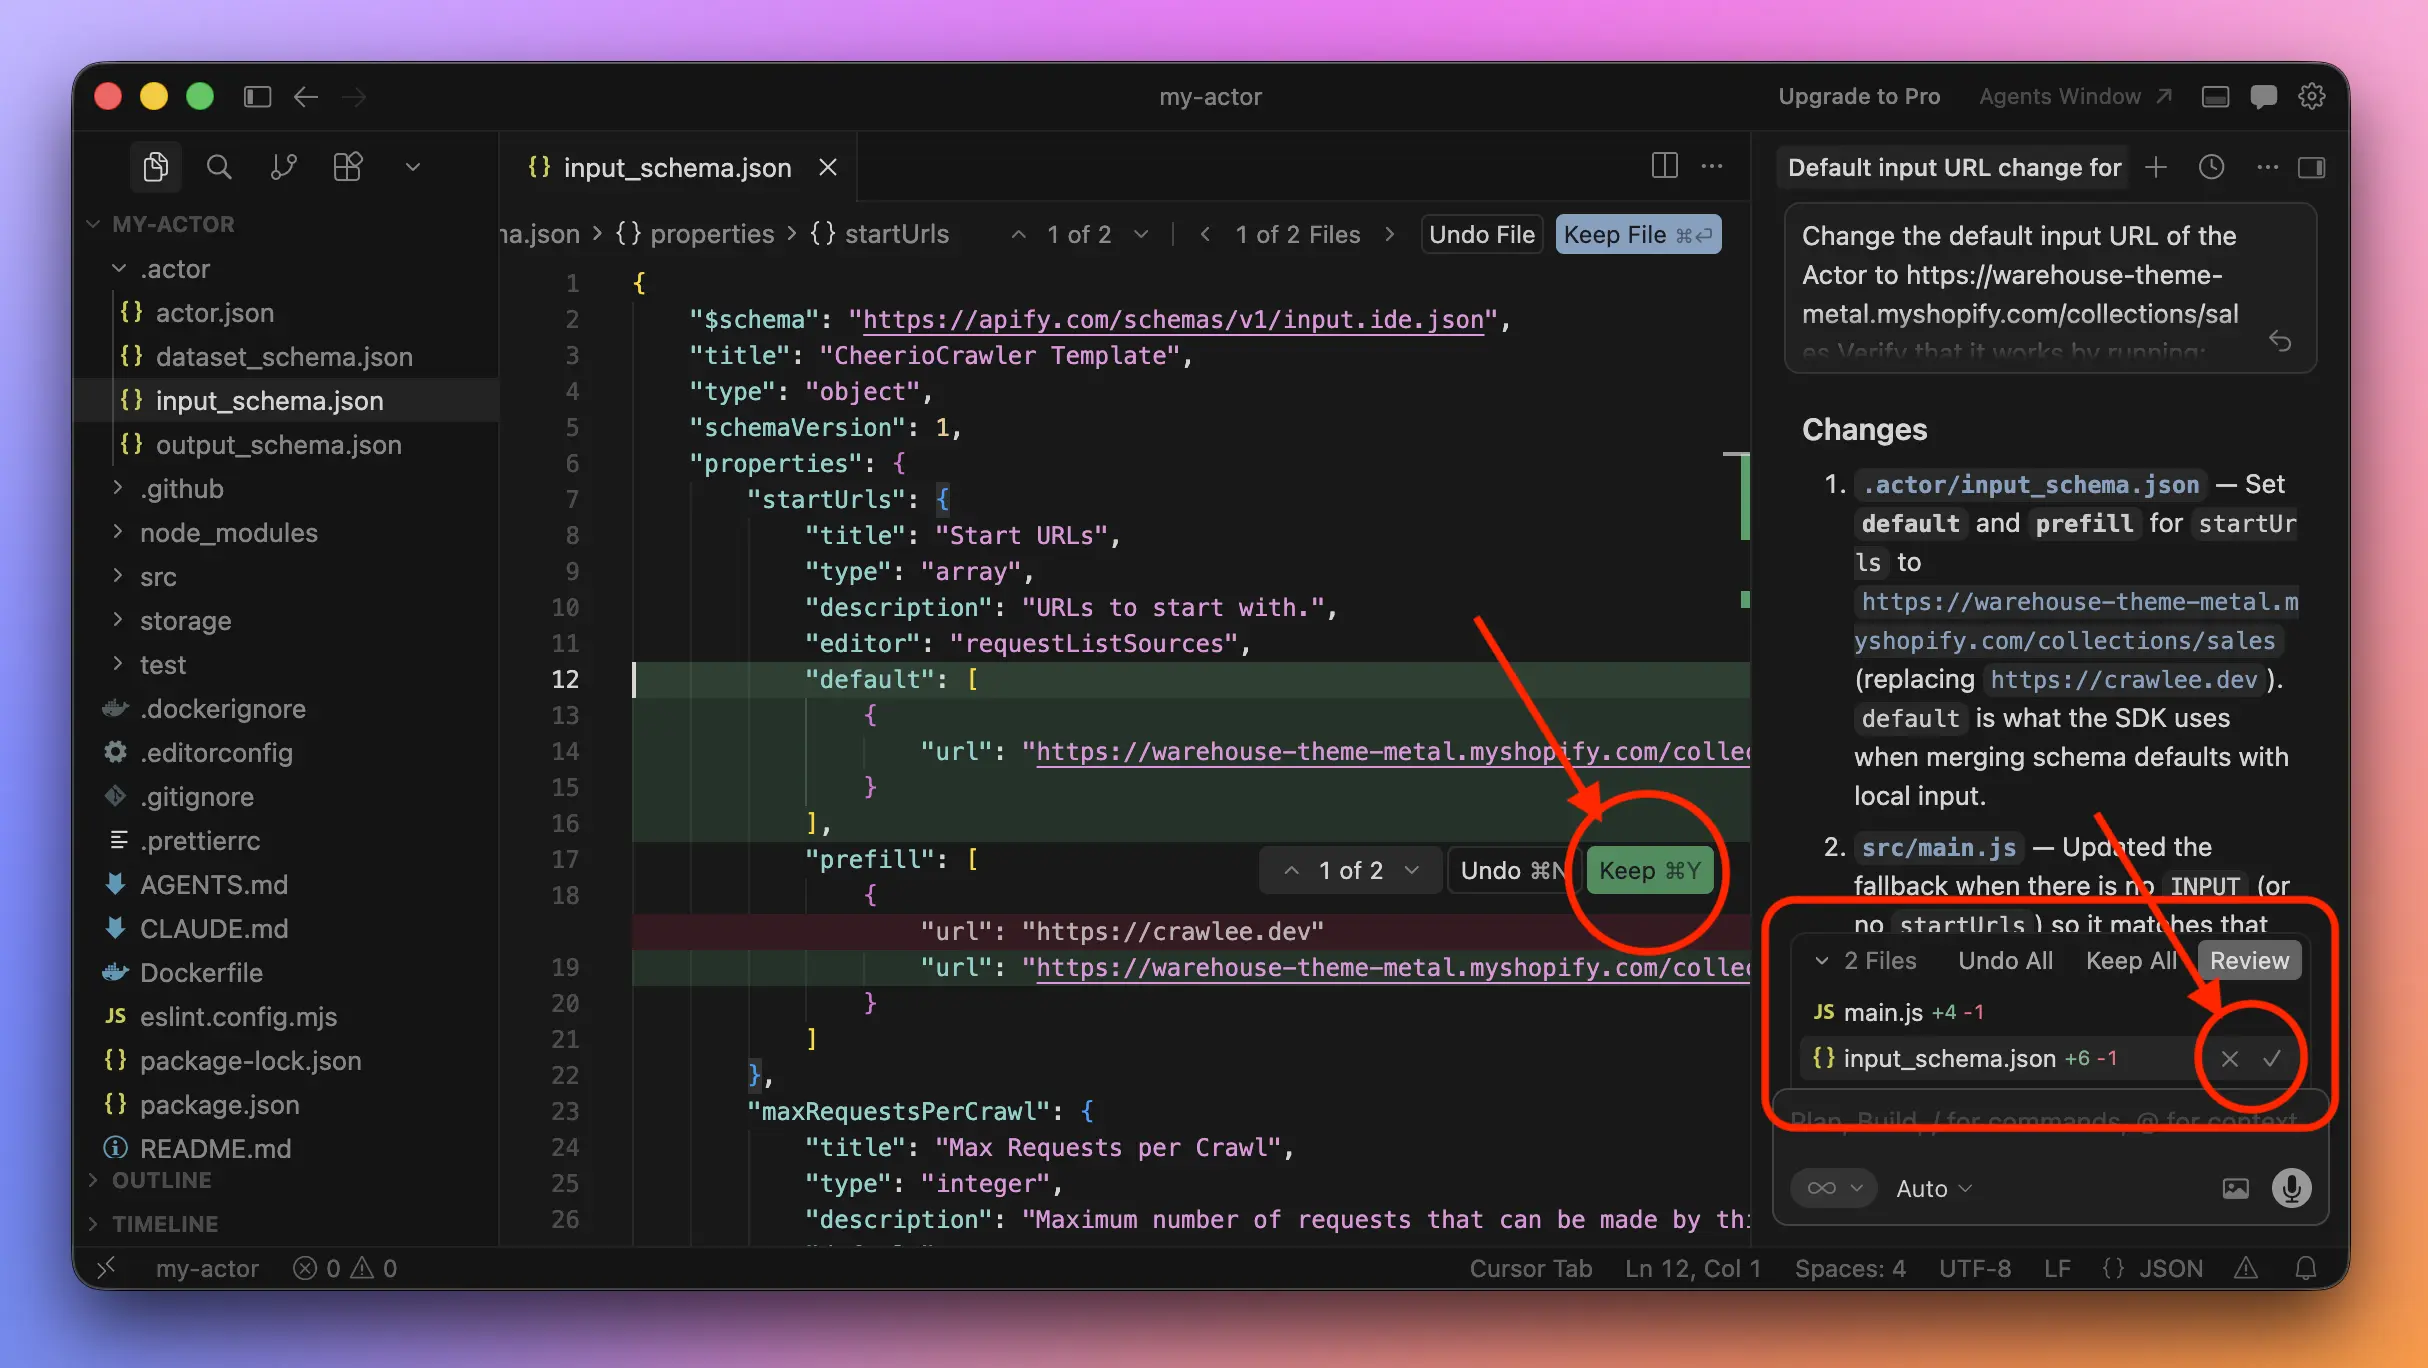Viewport: 2428px width, 1368px height.
Task: Collapse the .actor folder
Action: (175, 269)
